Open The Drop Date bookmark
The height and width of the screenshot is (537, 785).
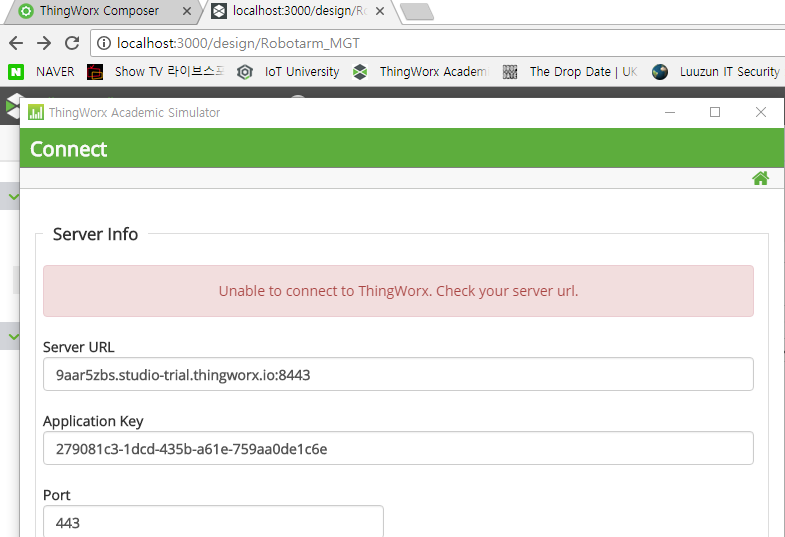point(570,72)
